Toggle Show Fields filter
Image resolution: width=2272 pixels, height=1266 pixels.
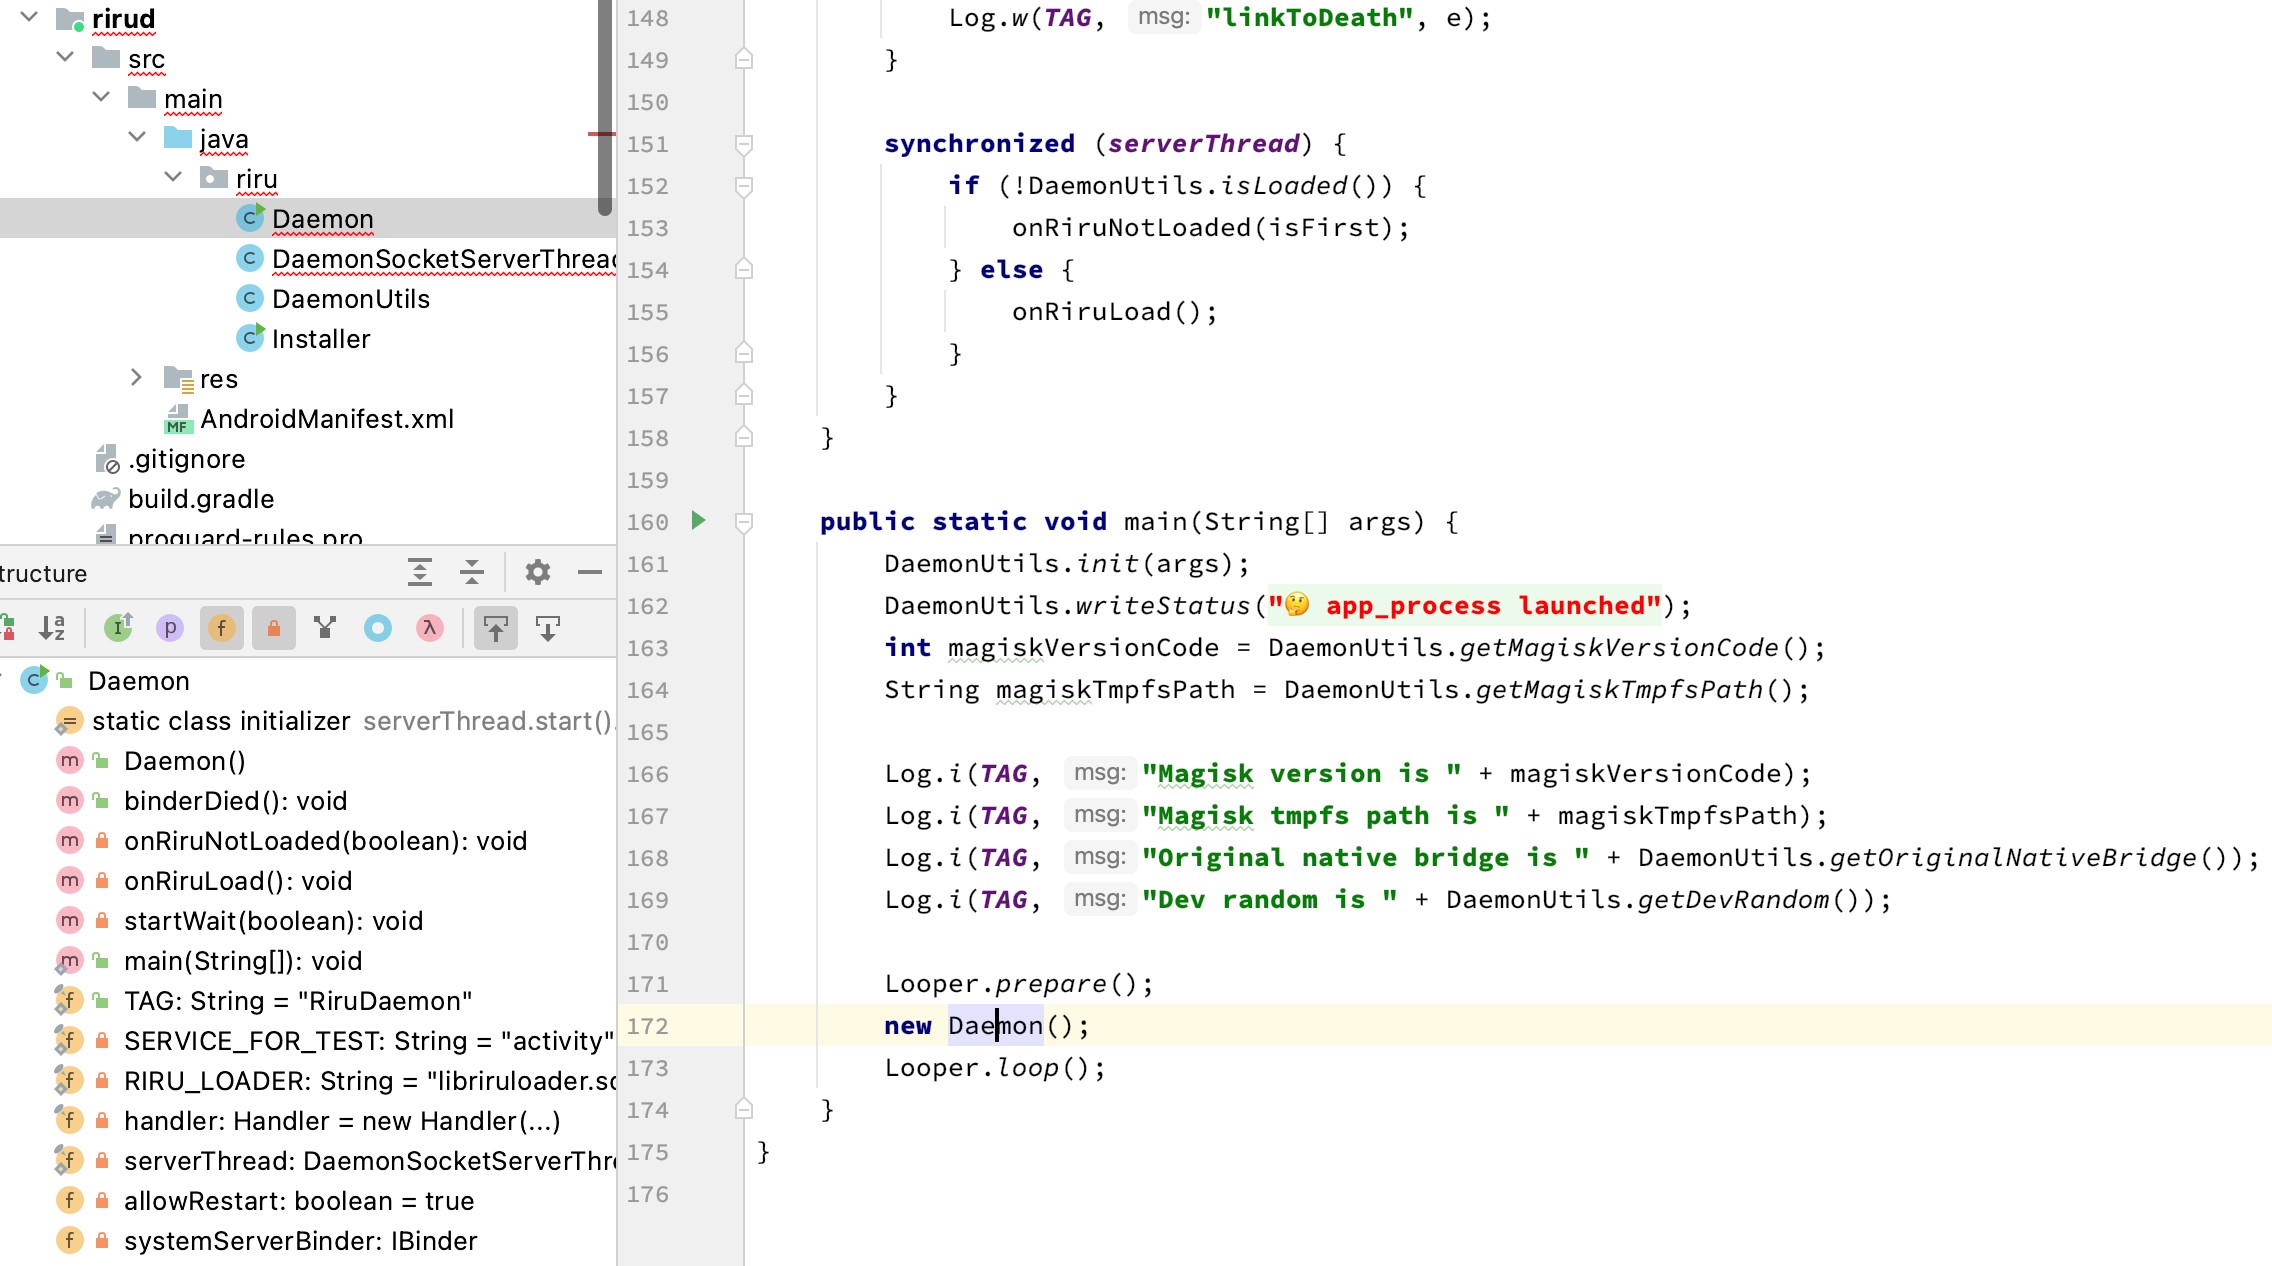point(221,628)
